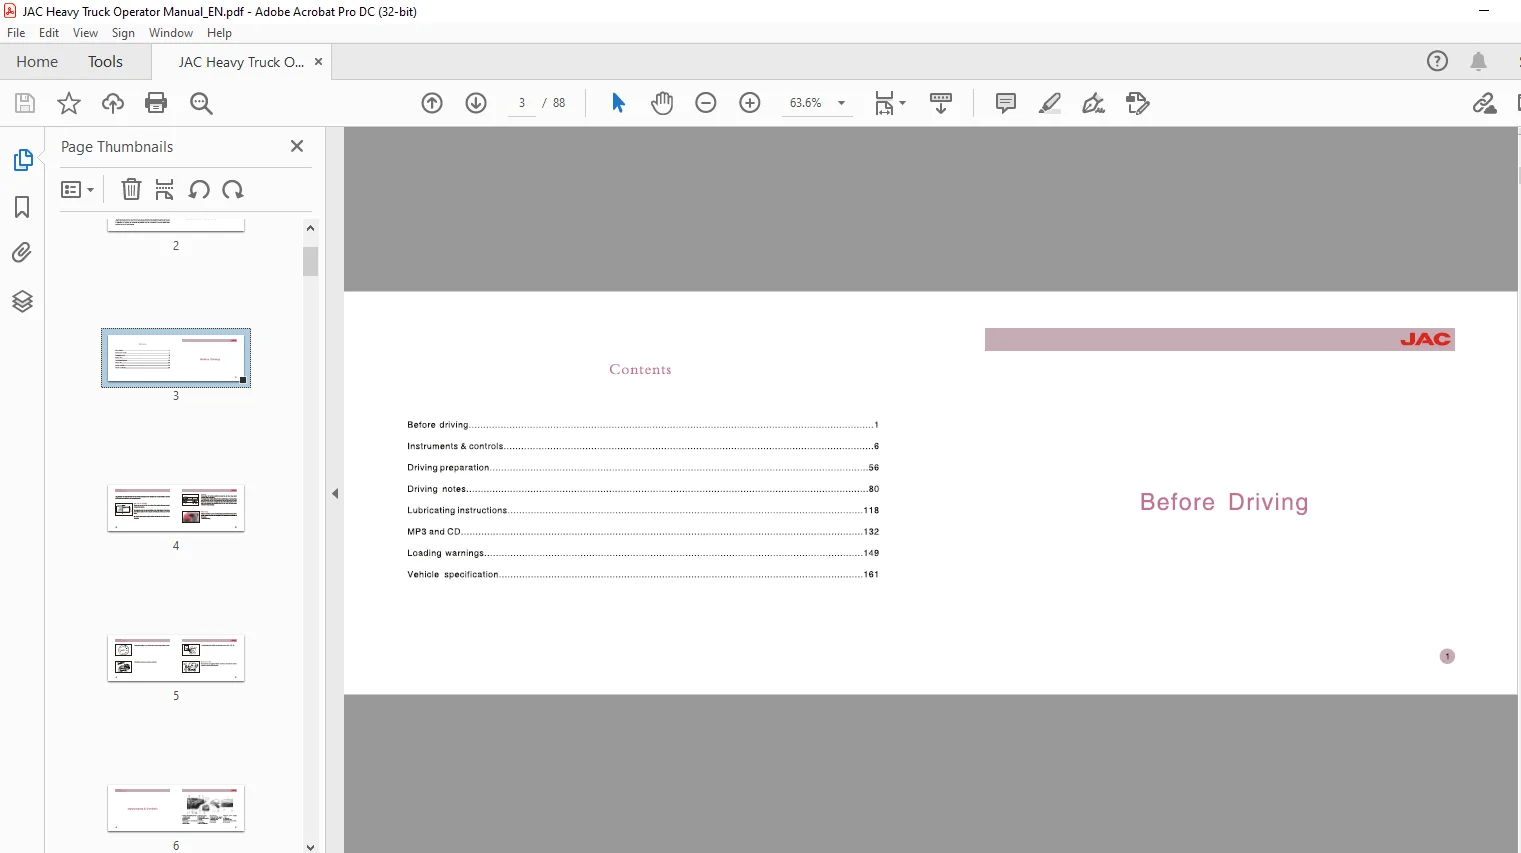
Task: Go to the previous page with the up arrow
Action: (432, 103)
